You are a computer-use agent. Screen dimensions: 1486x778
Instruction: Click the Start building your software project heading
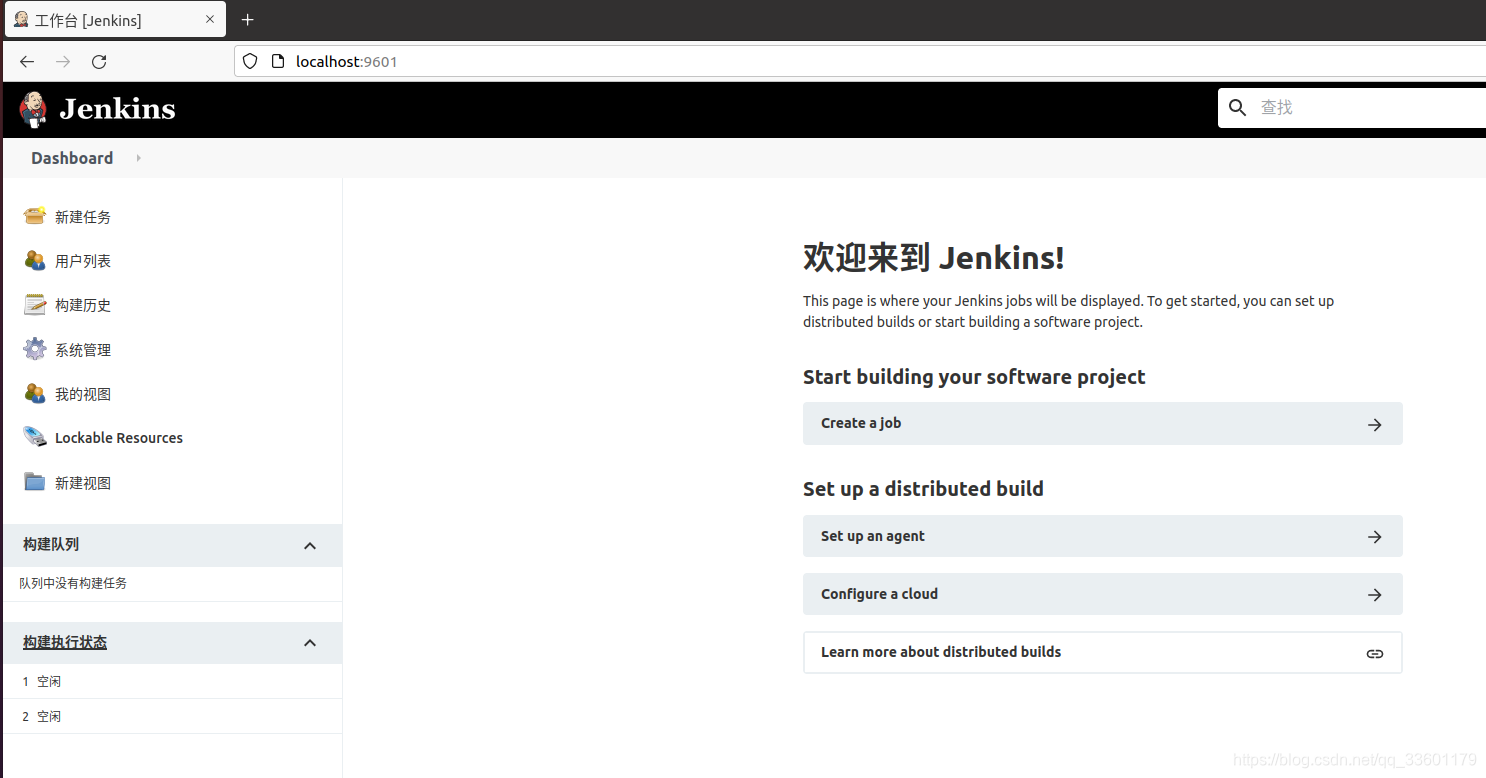(x=974, y=377)
